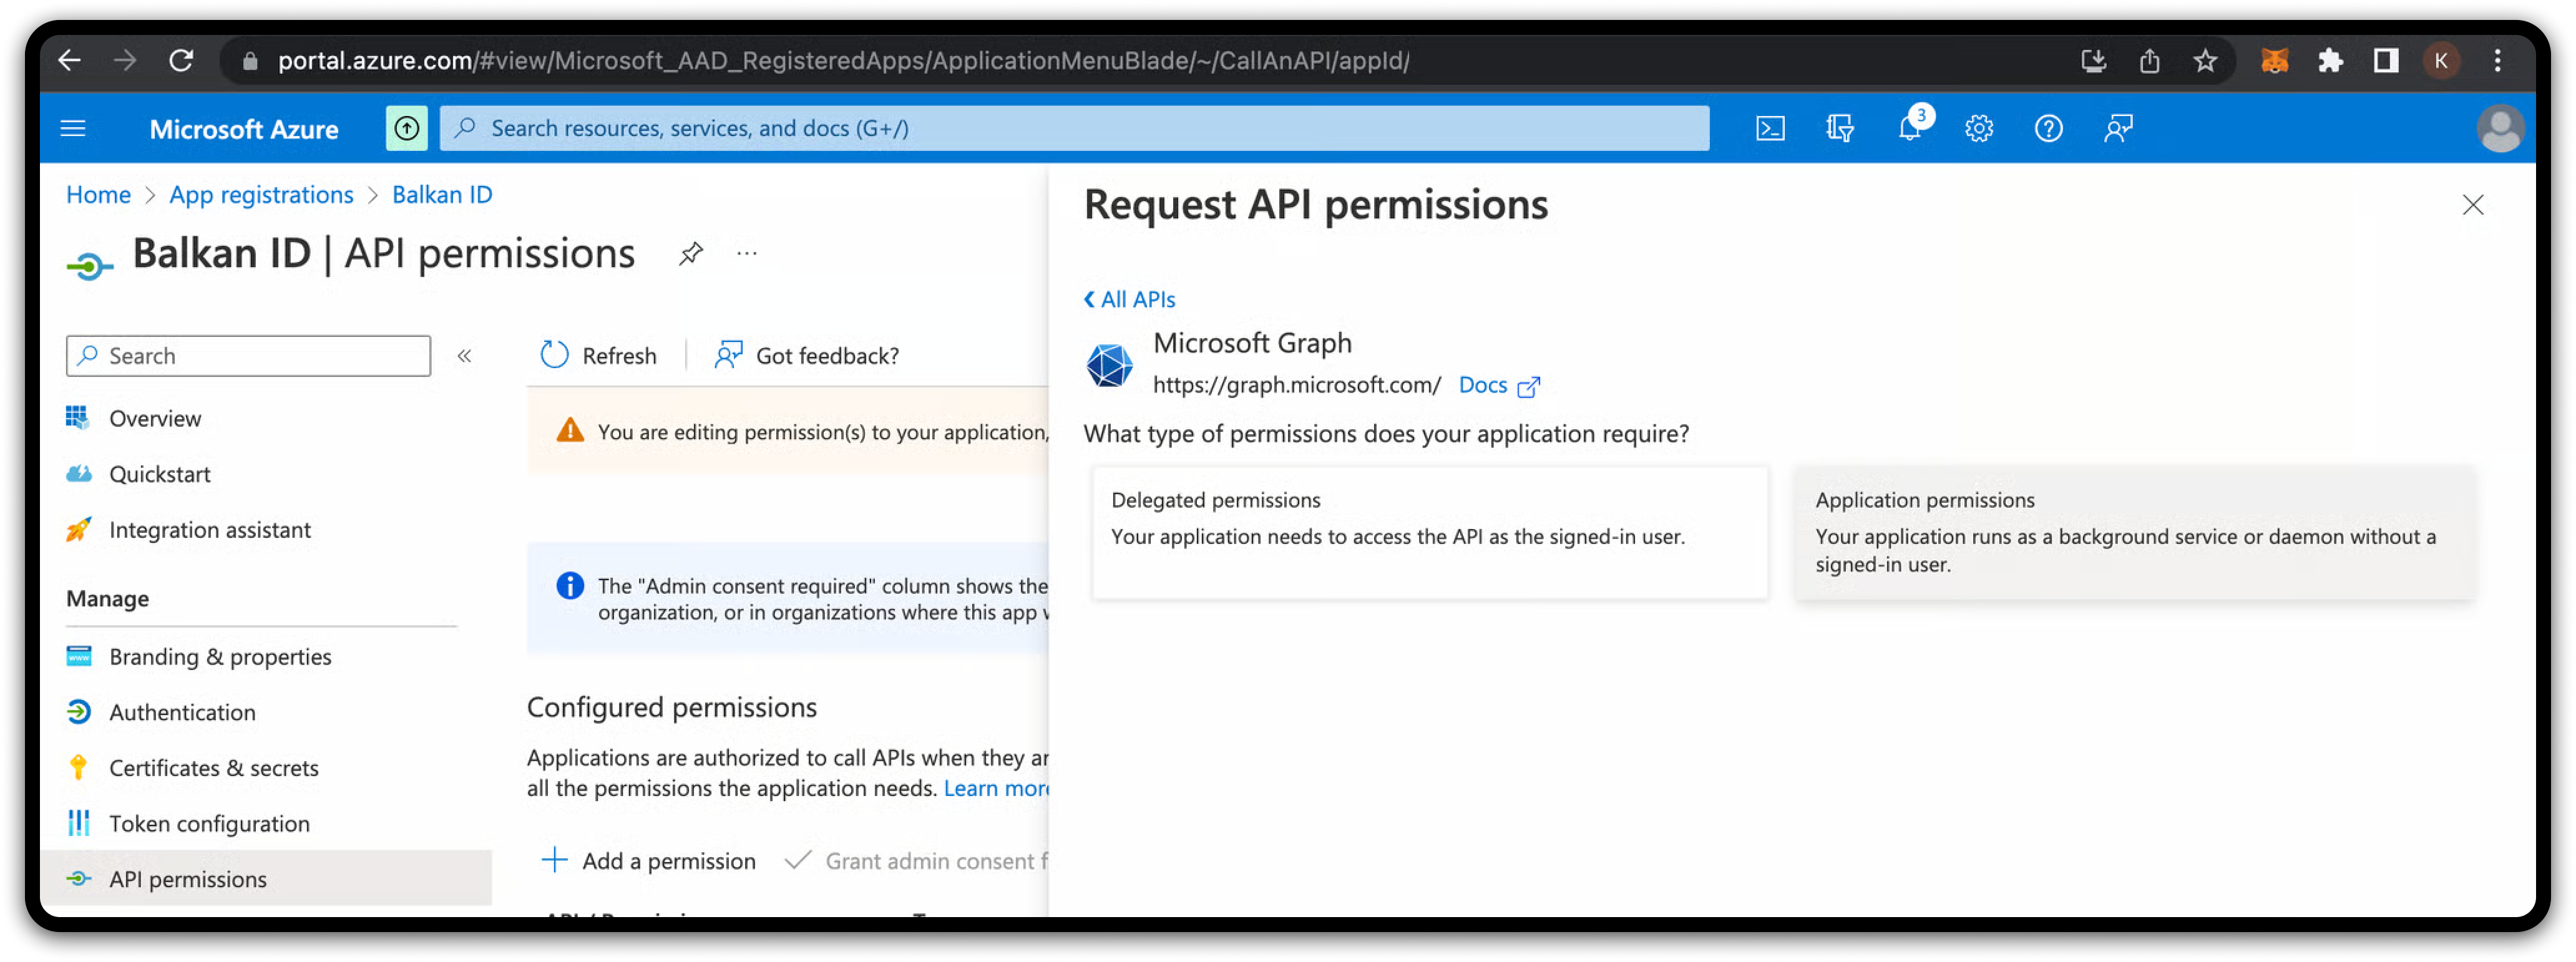Viewport: 2576px width, 962px height.
Task: Pin the API permissions blade
Action: 690,254
